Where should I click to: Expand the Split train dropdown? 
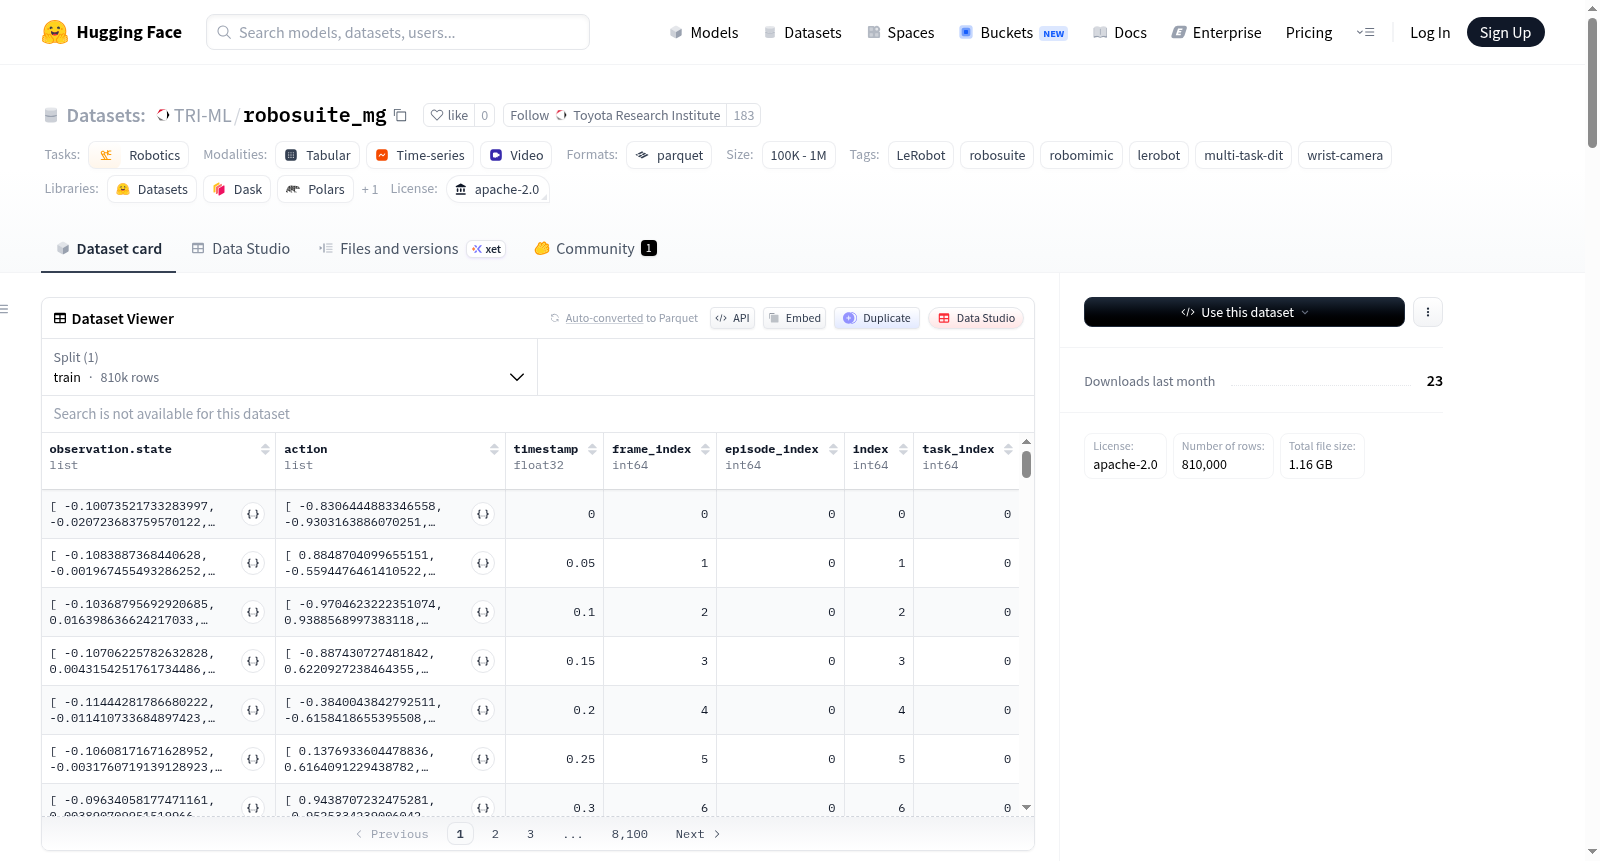tap(290, 367)
